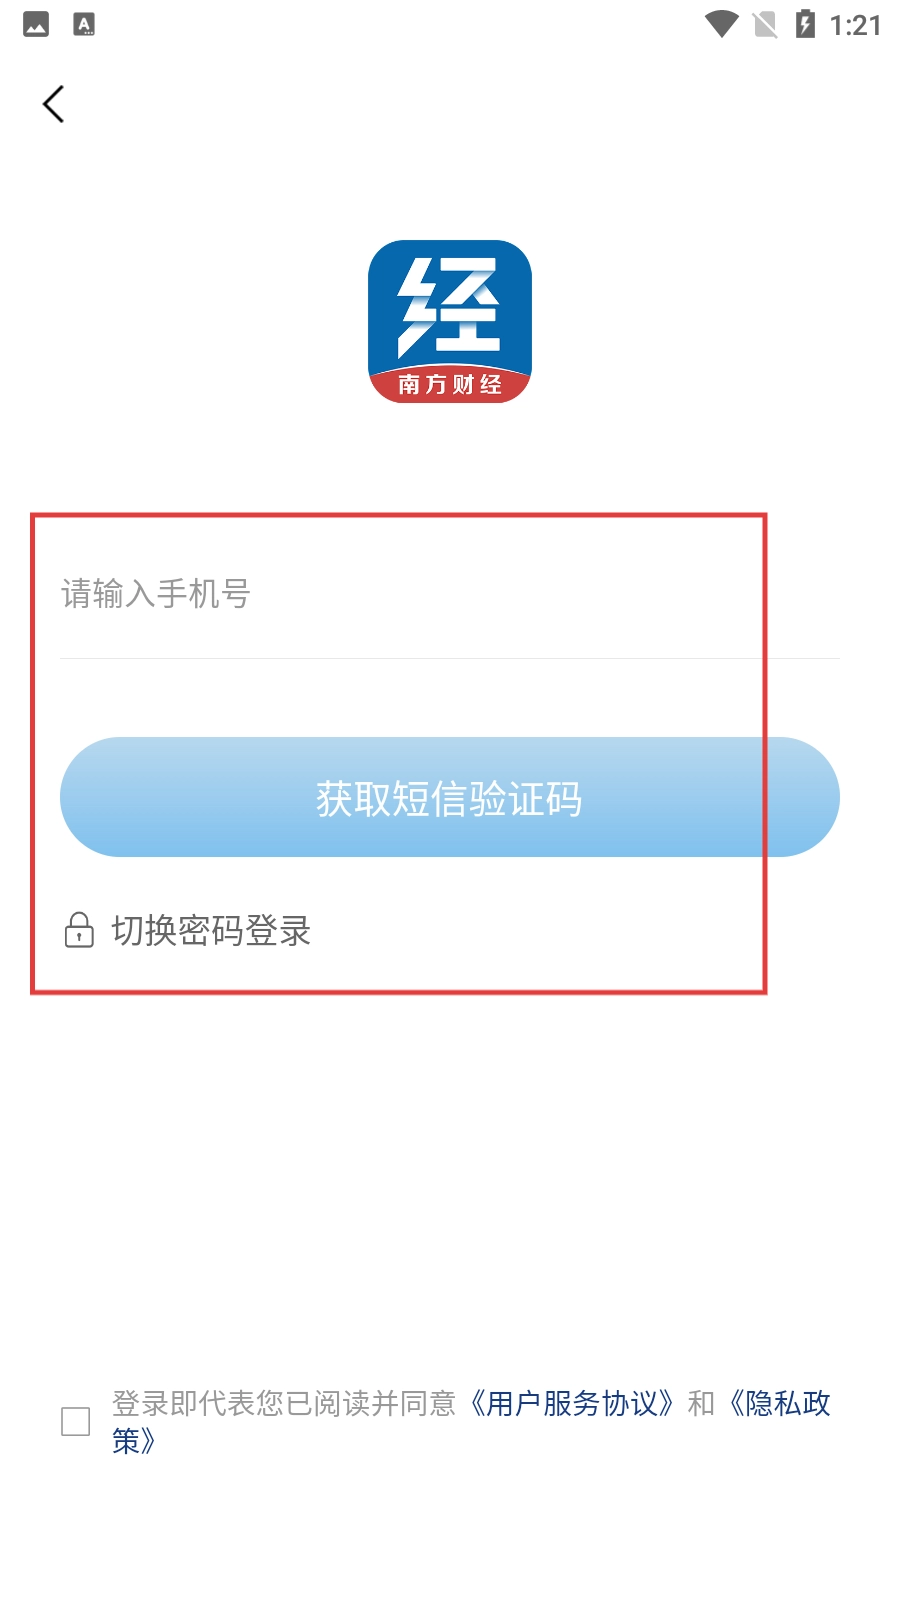Go back using the top-left arrow
The height and width of the screenshot is (1600, 900).
click(54, 104)
